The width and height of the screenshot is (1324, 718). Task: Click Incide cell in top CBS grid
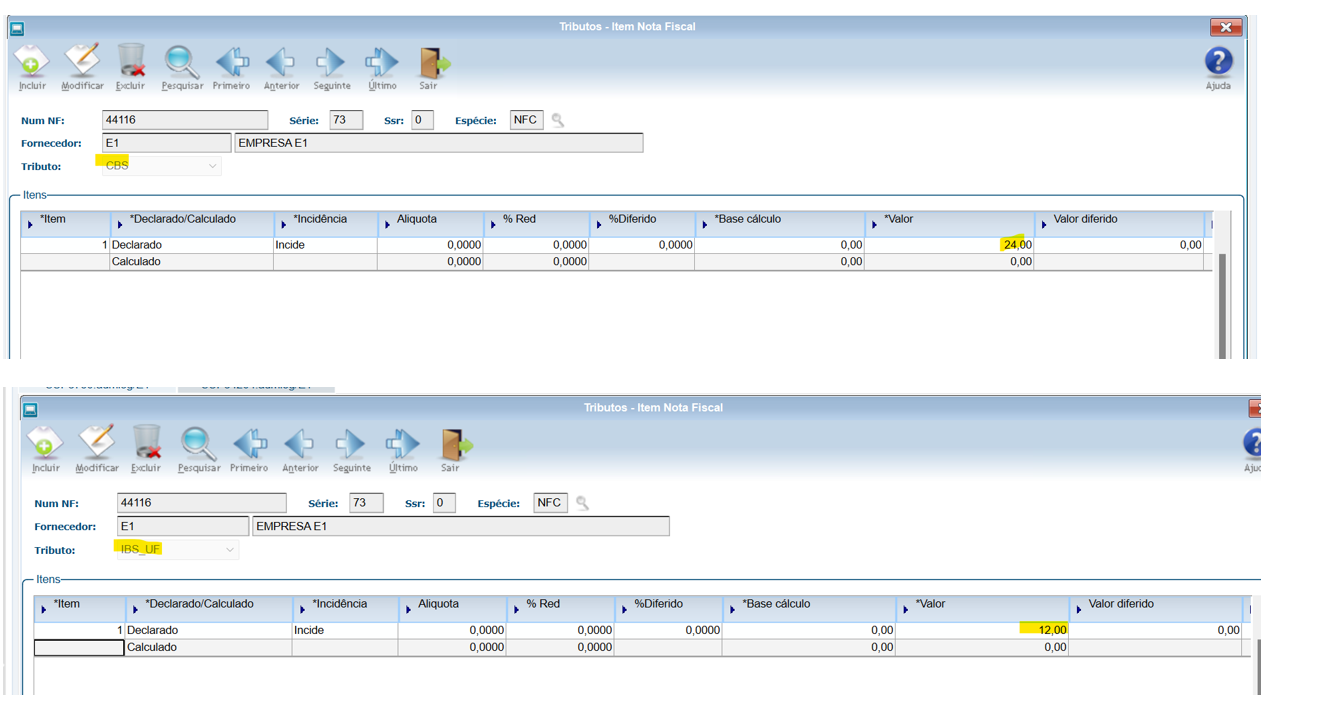(326, 245)
